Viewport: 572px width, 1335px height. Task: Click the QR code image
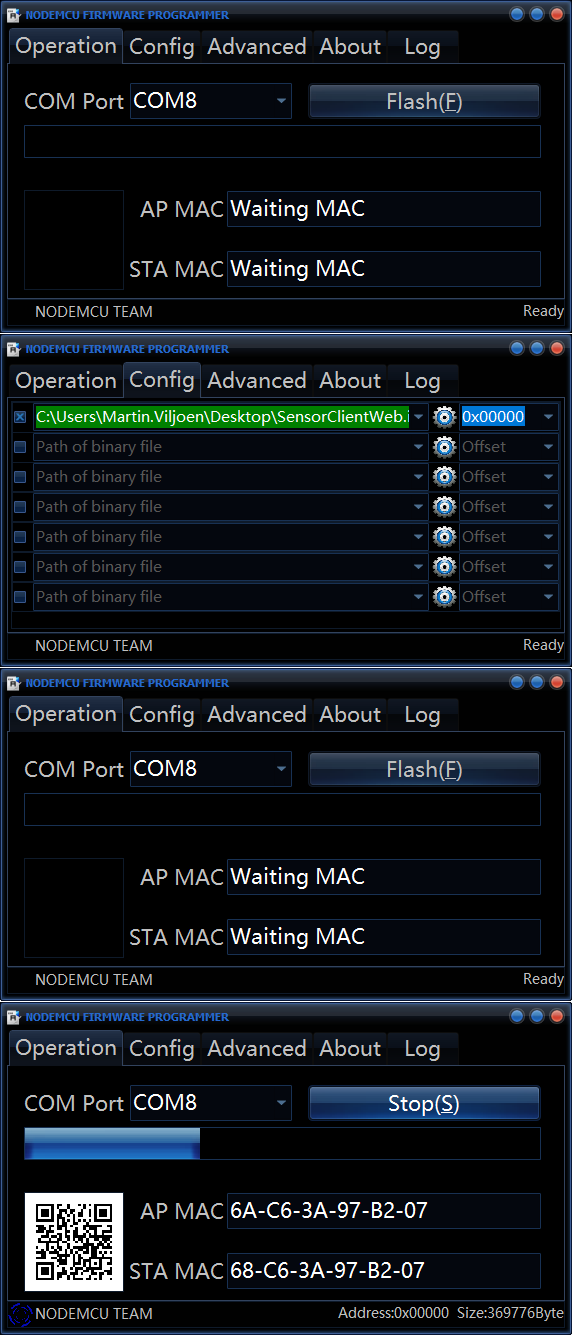pos(73,1242)
